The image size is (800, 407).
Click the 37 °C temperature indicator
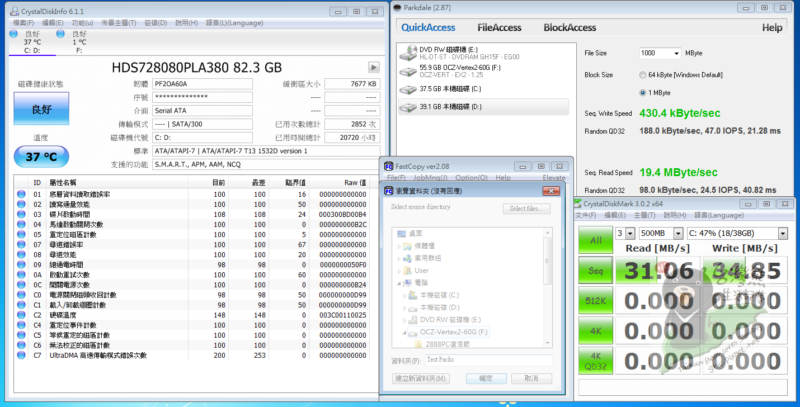click(41, 157)
